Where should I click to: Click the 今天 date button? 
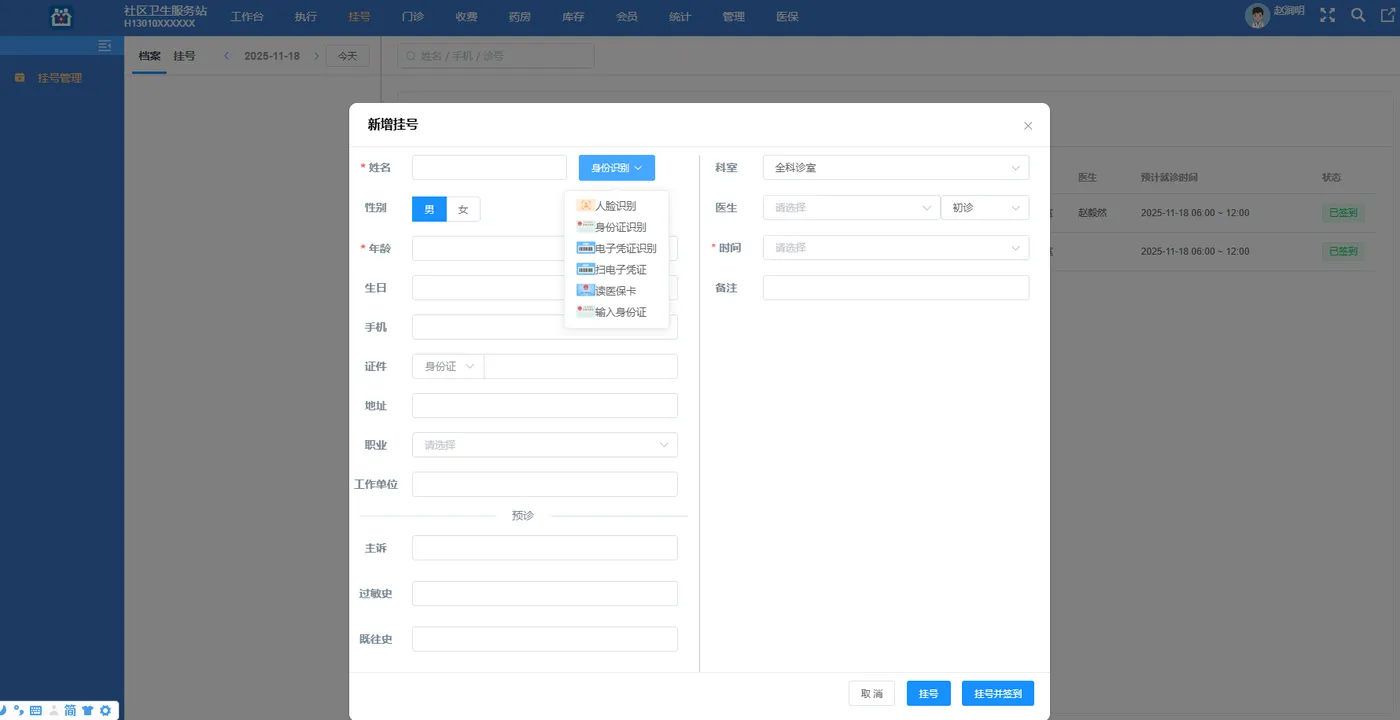[x=347, y=56]
